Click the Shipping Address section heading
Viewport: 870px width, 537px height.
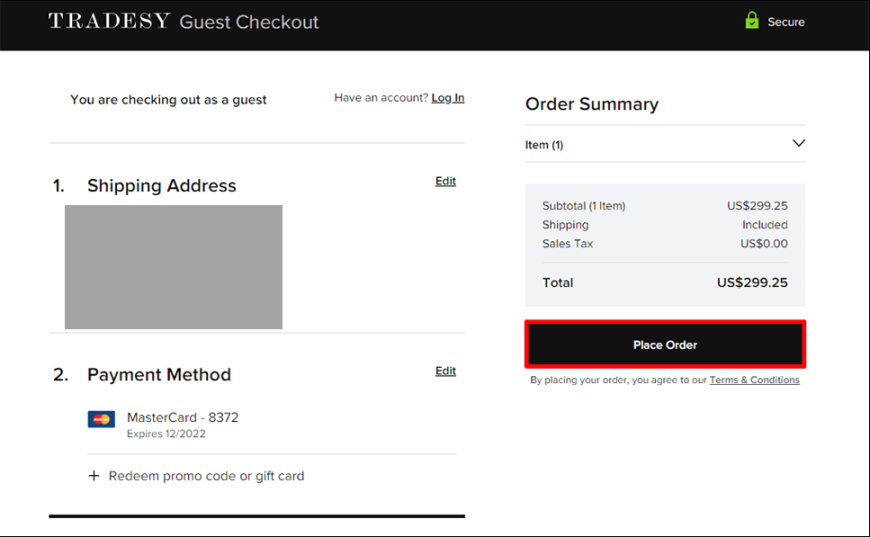161,185
